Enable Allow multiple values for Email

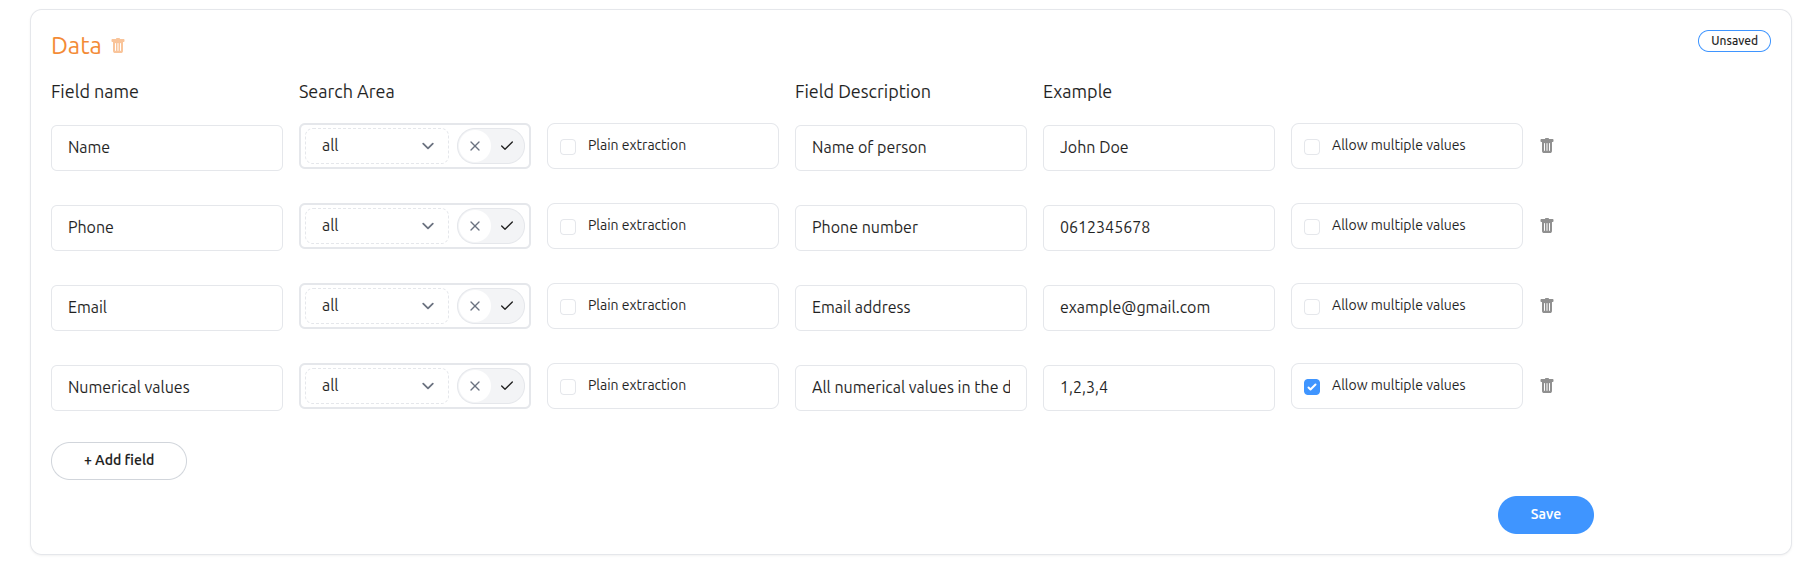click(x=1312, y=307)
